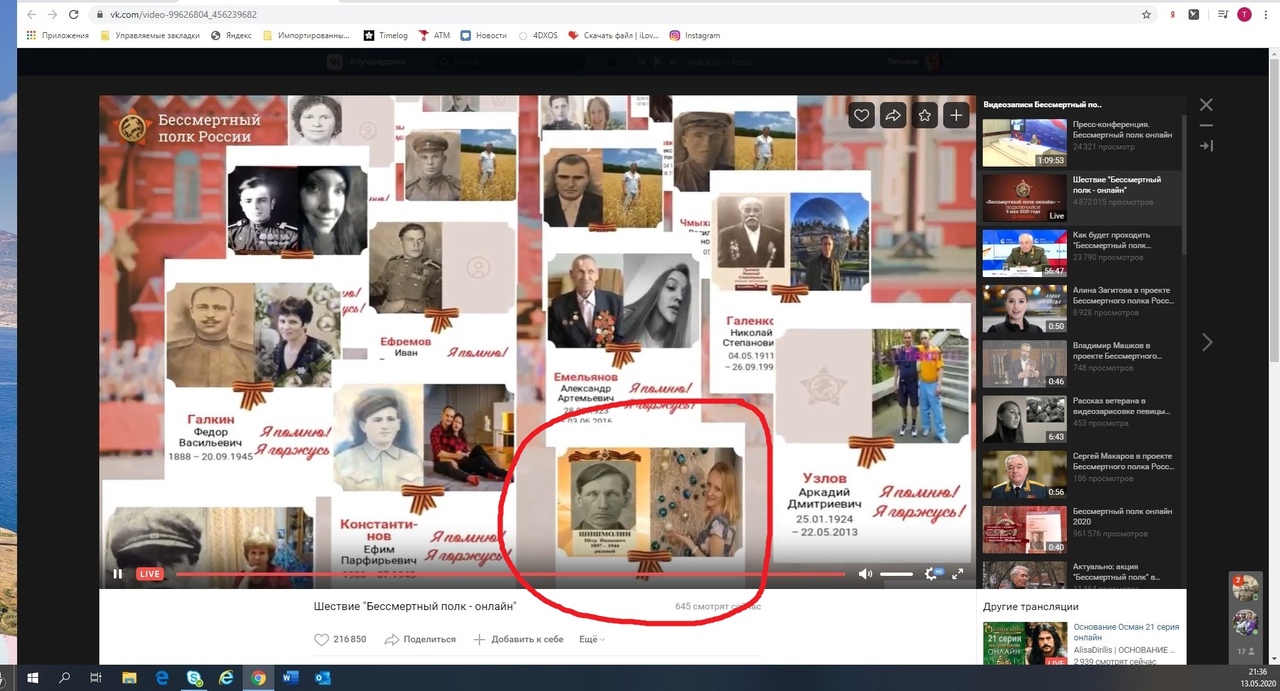The image size is (1280, 691).
Task: Open the Пресс-конференция video thumbnail
Action: coord(1024,143)
